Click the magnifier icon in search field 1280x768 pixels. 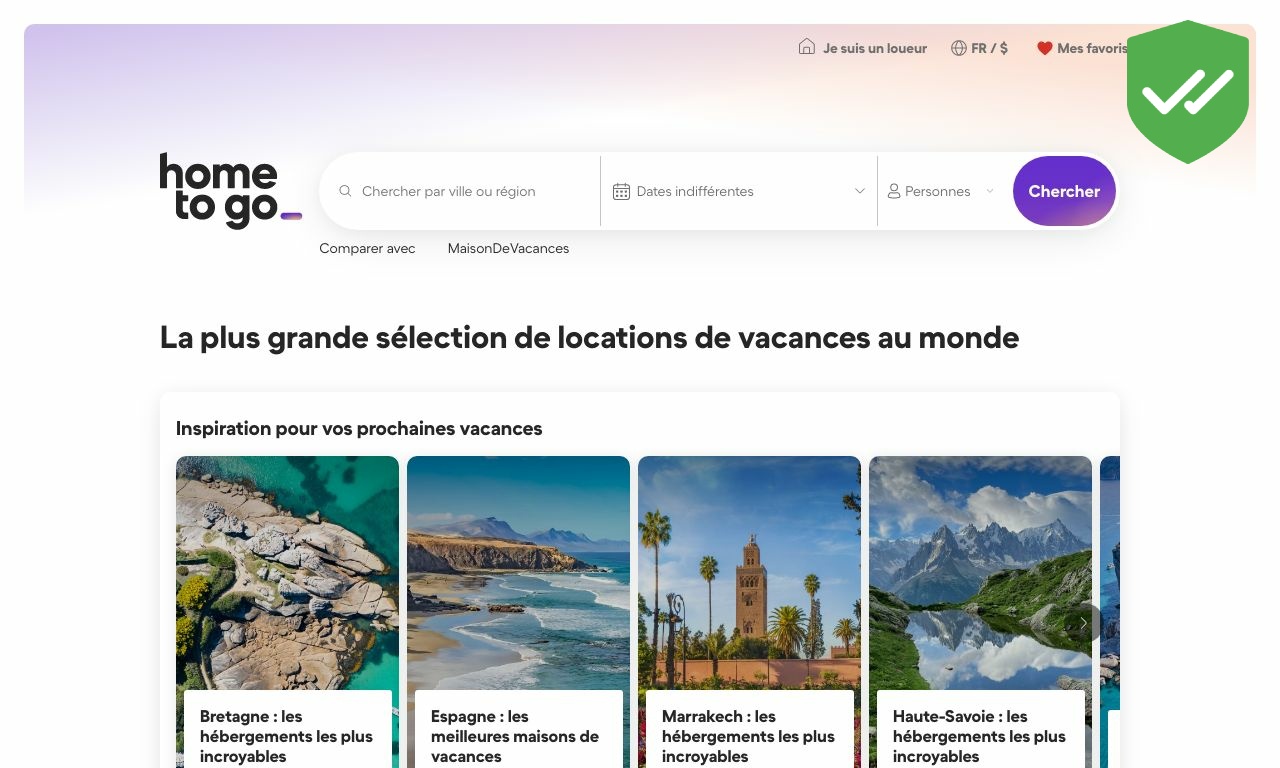click(346, 191)
